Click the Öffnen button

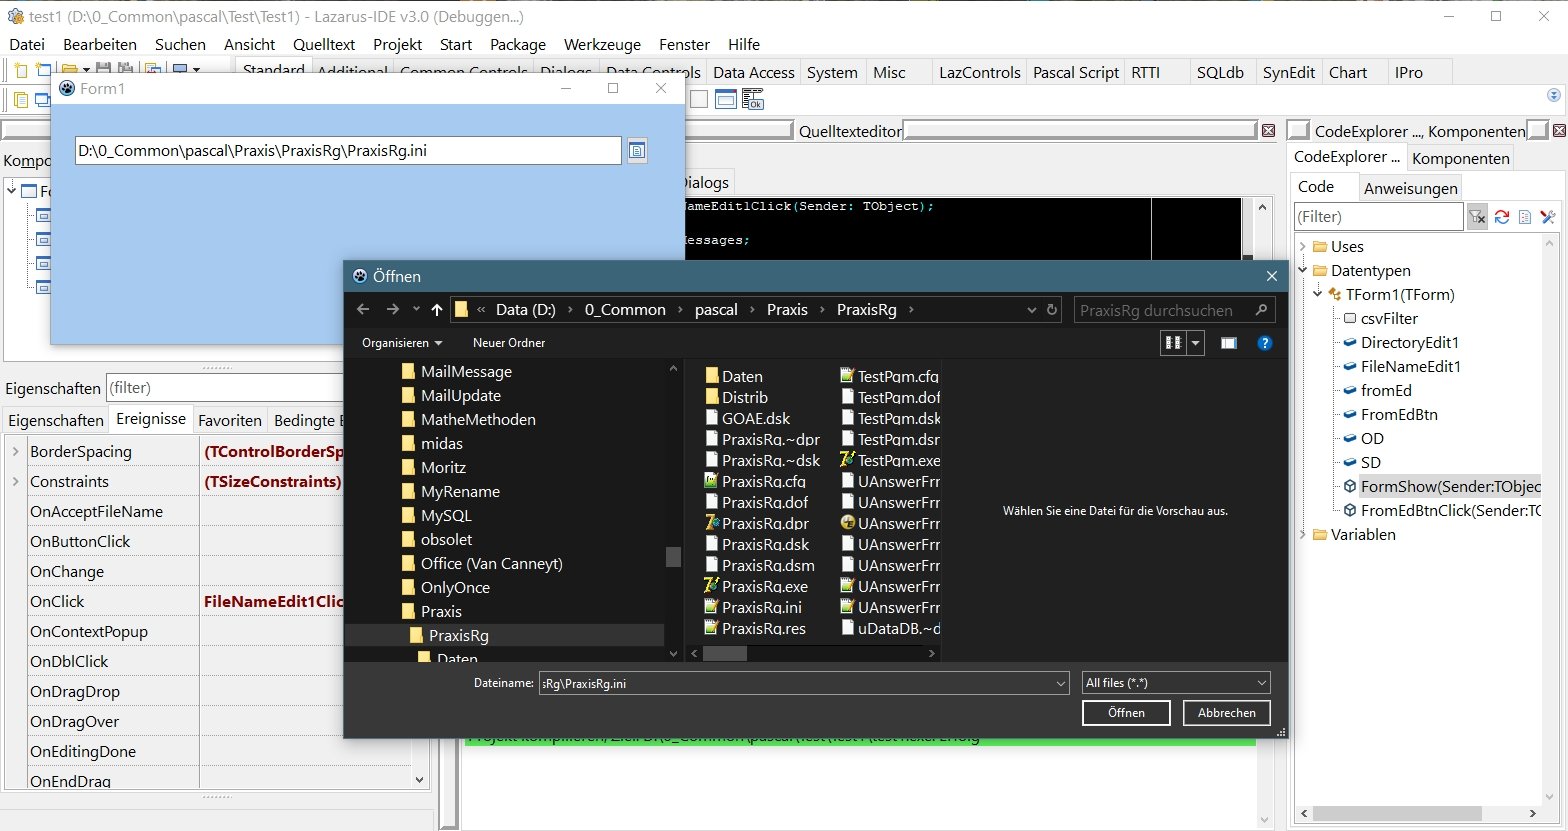pyautogui.click(x=1126, y=712)
